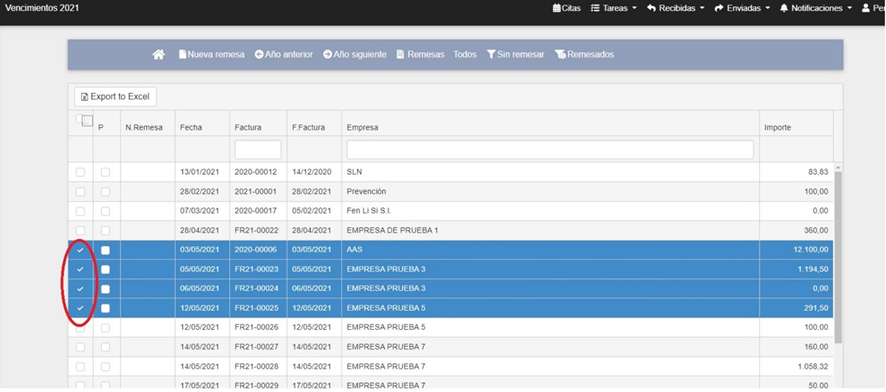Select row checkbox for SLN
This screenshot has width=886, height=392.
tap(80, 172)
